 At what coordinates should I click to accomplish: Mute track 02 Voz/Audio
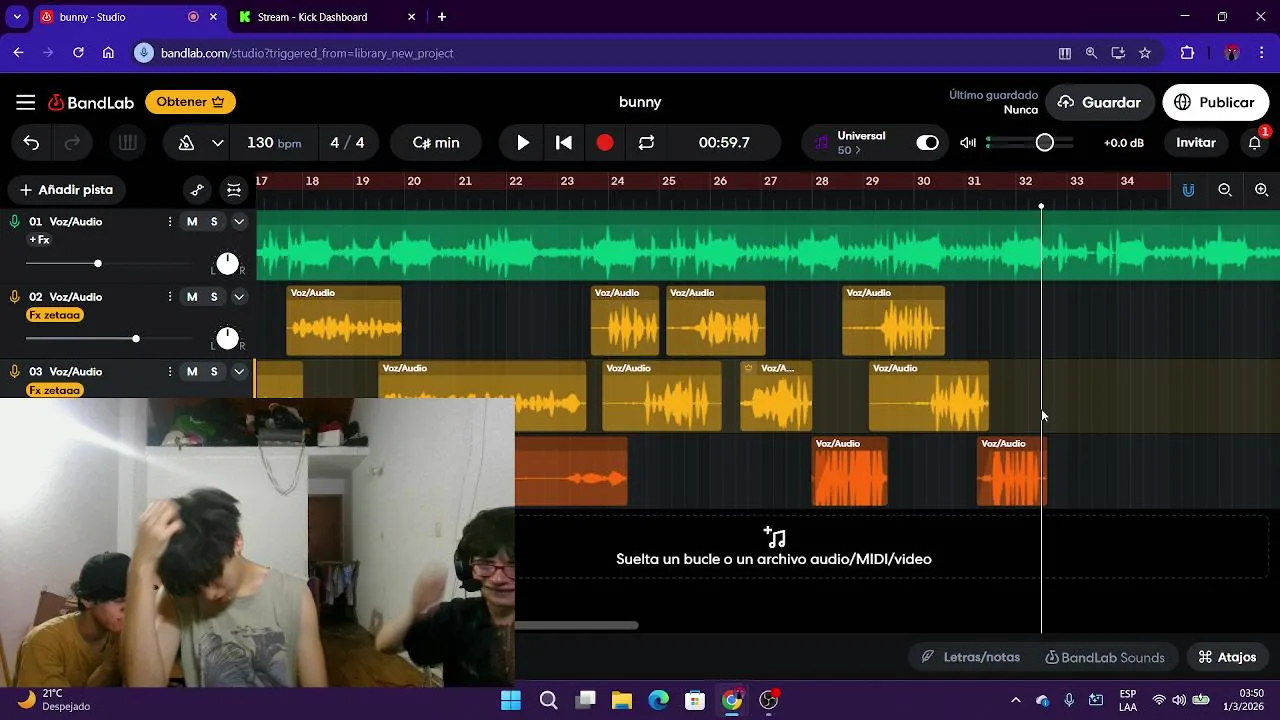[x=192, y=297]
